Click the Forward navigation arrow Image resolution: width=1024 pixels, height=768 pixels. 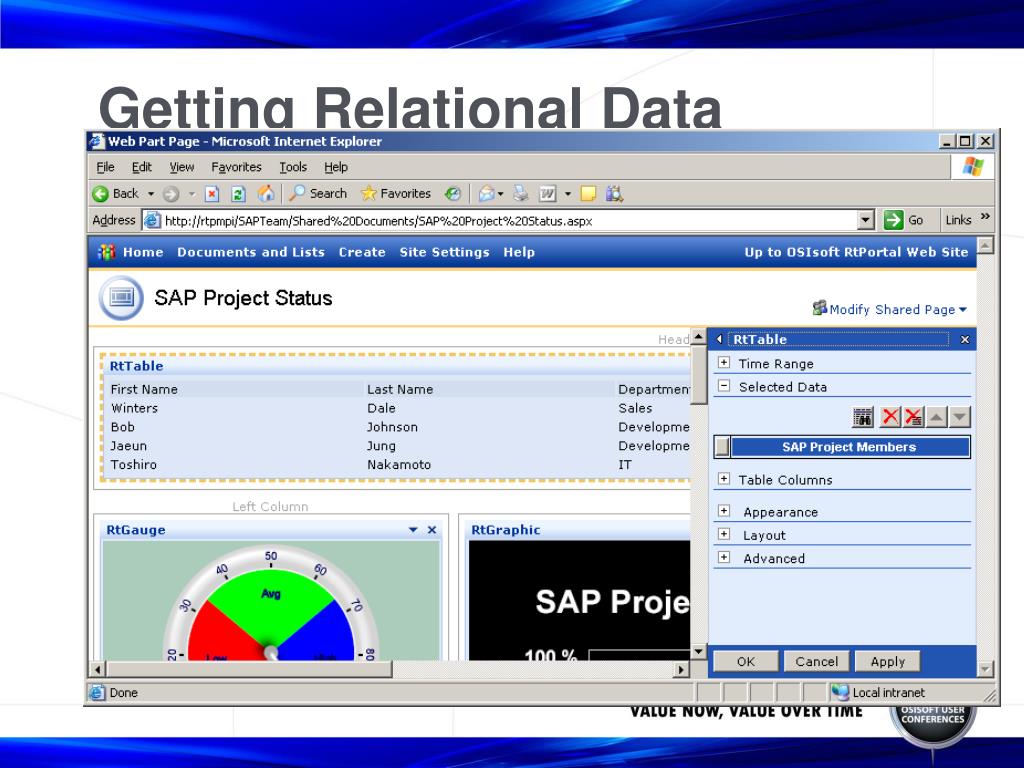(x=171, y=194)
